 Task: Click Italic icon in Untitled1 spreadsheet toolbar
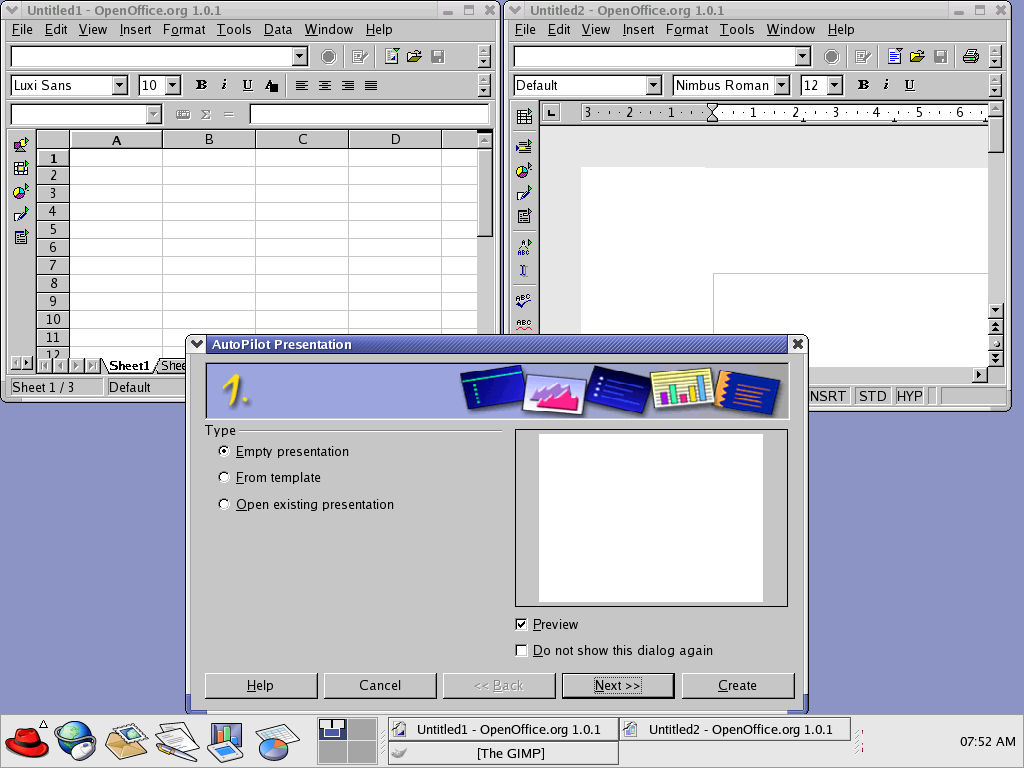[224, 85]
